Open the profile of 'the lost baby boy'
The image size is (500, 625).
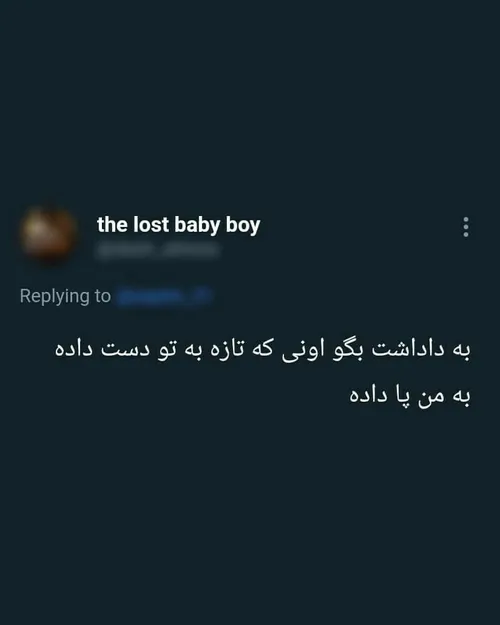(178, 225)
